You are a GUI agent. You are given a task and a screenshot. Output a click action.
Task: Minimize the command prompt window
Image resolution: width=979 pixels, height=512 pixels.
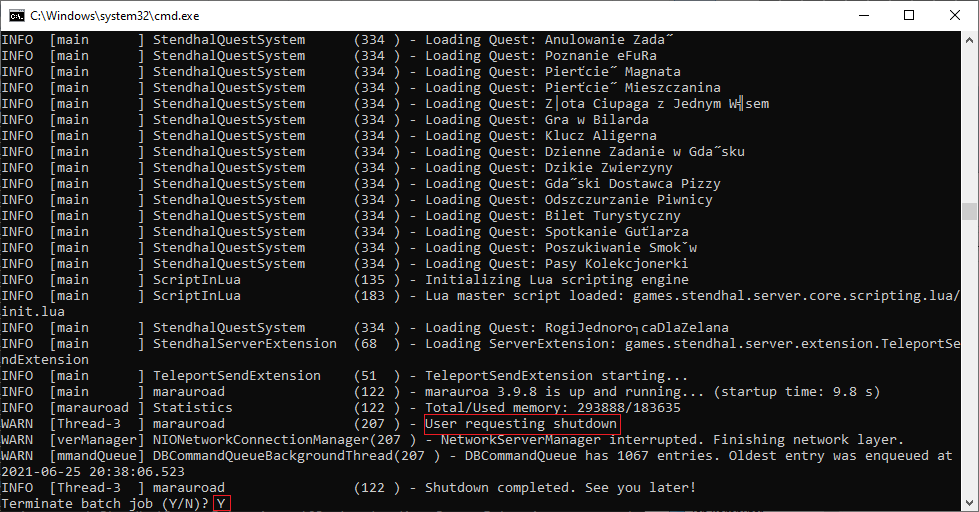(862, 16)
